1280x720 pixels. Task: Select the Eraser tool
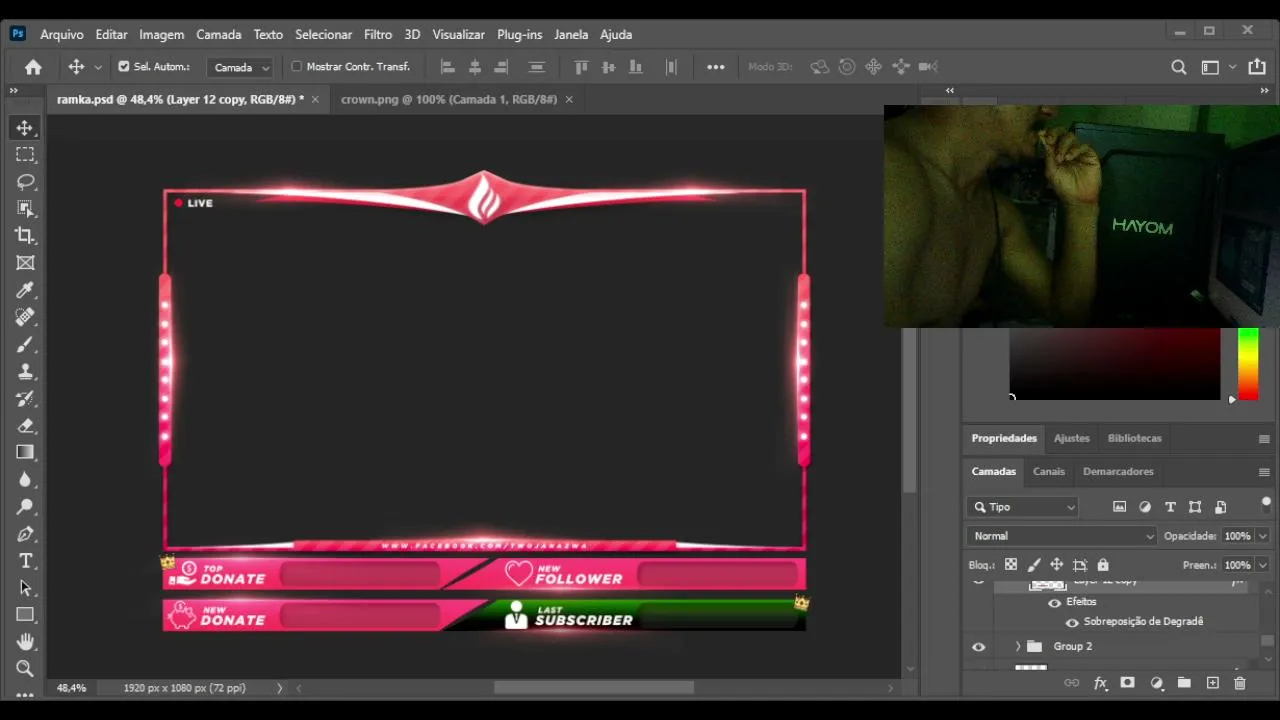[x=25, y=425]
